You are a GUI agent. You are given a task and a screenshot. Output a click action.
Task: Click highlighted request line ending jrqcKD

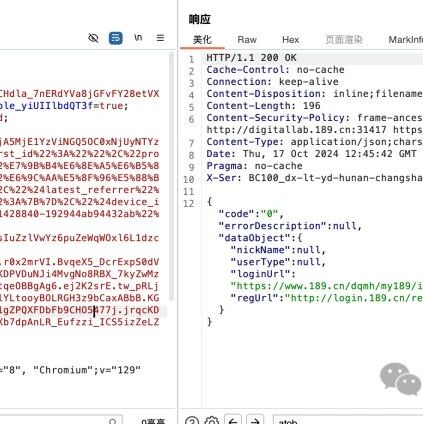coord(79,310)
